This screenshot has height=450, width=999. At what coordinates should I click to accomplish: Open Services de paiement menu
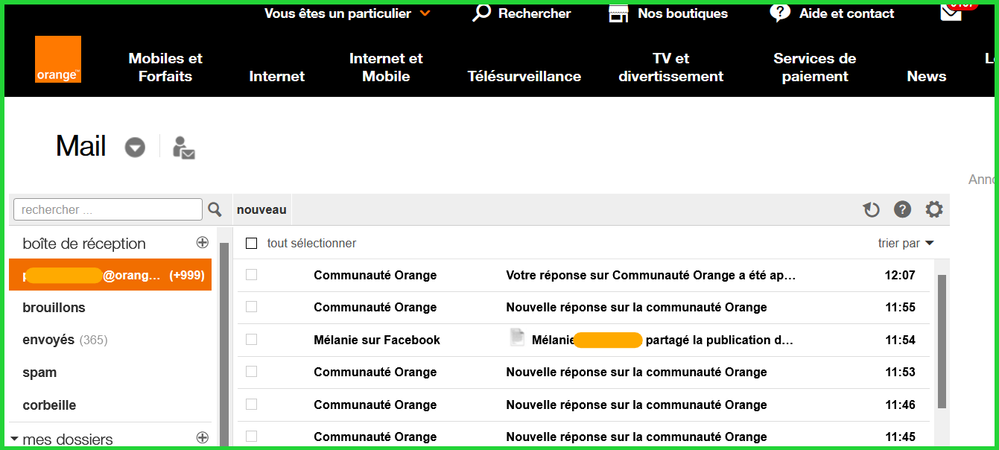pyautogui.click(x=815, y=68)
